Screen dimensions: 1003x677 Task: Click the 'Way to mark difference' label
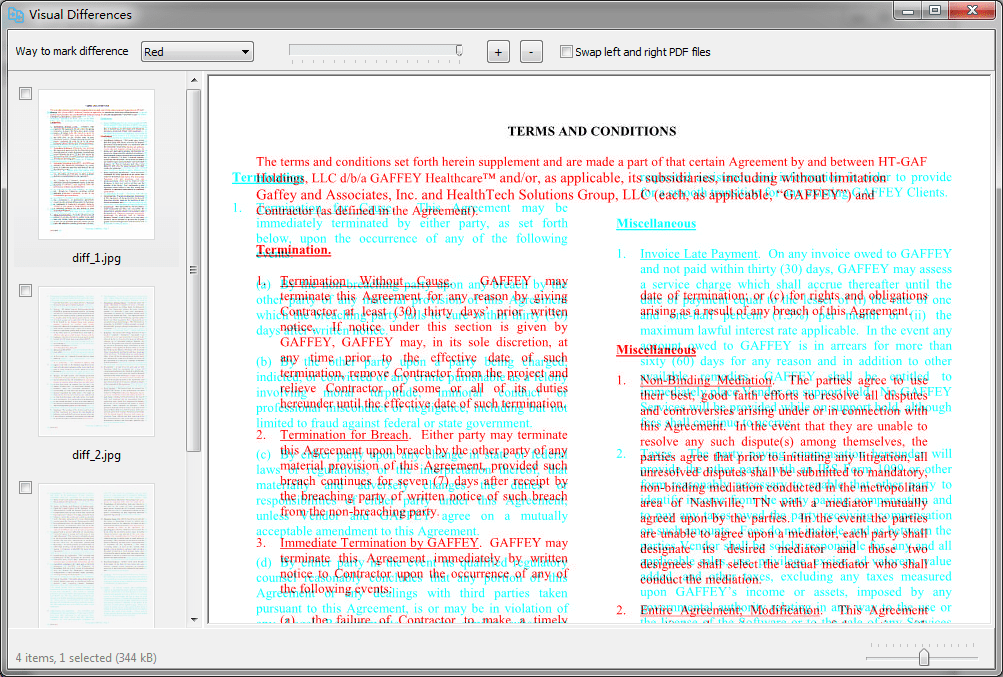click(x=72, y=51)
